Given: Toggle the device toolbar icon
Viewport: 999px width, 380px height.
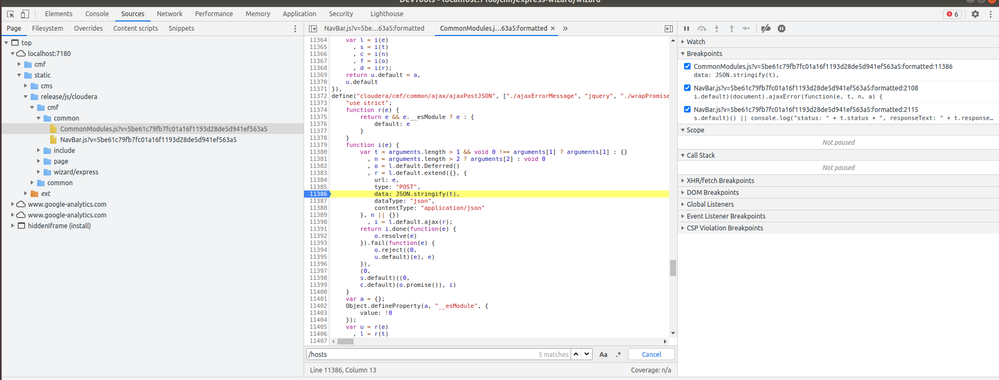Looking at the screenshot, I should [x=25, y=13].
